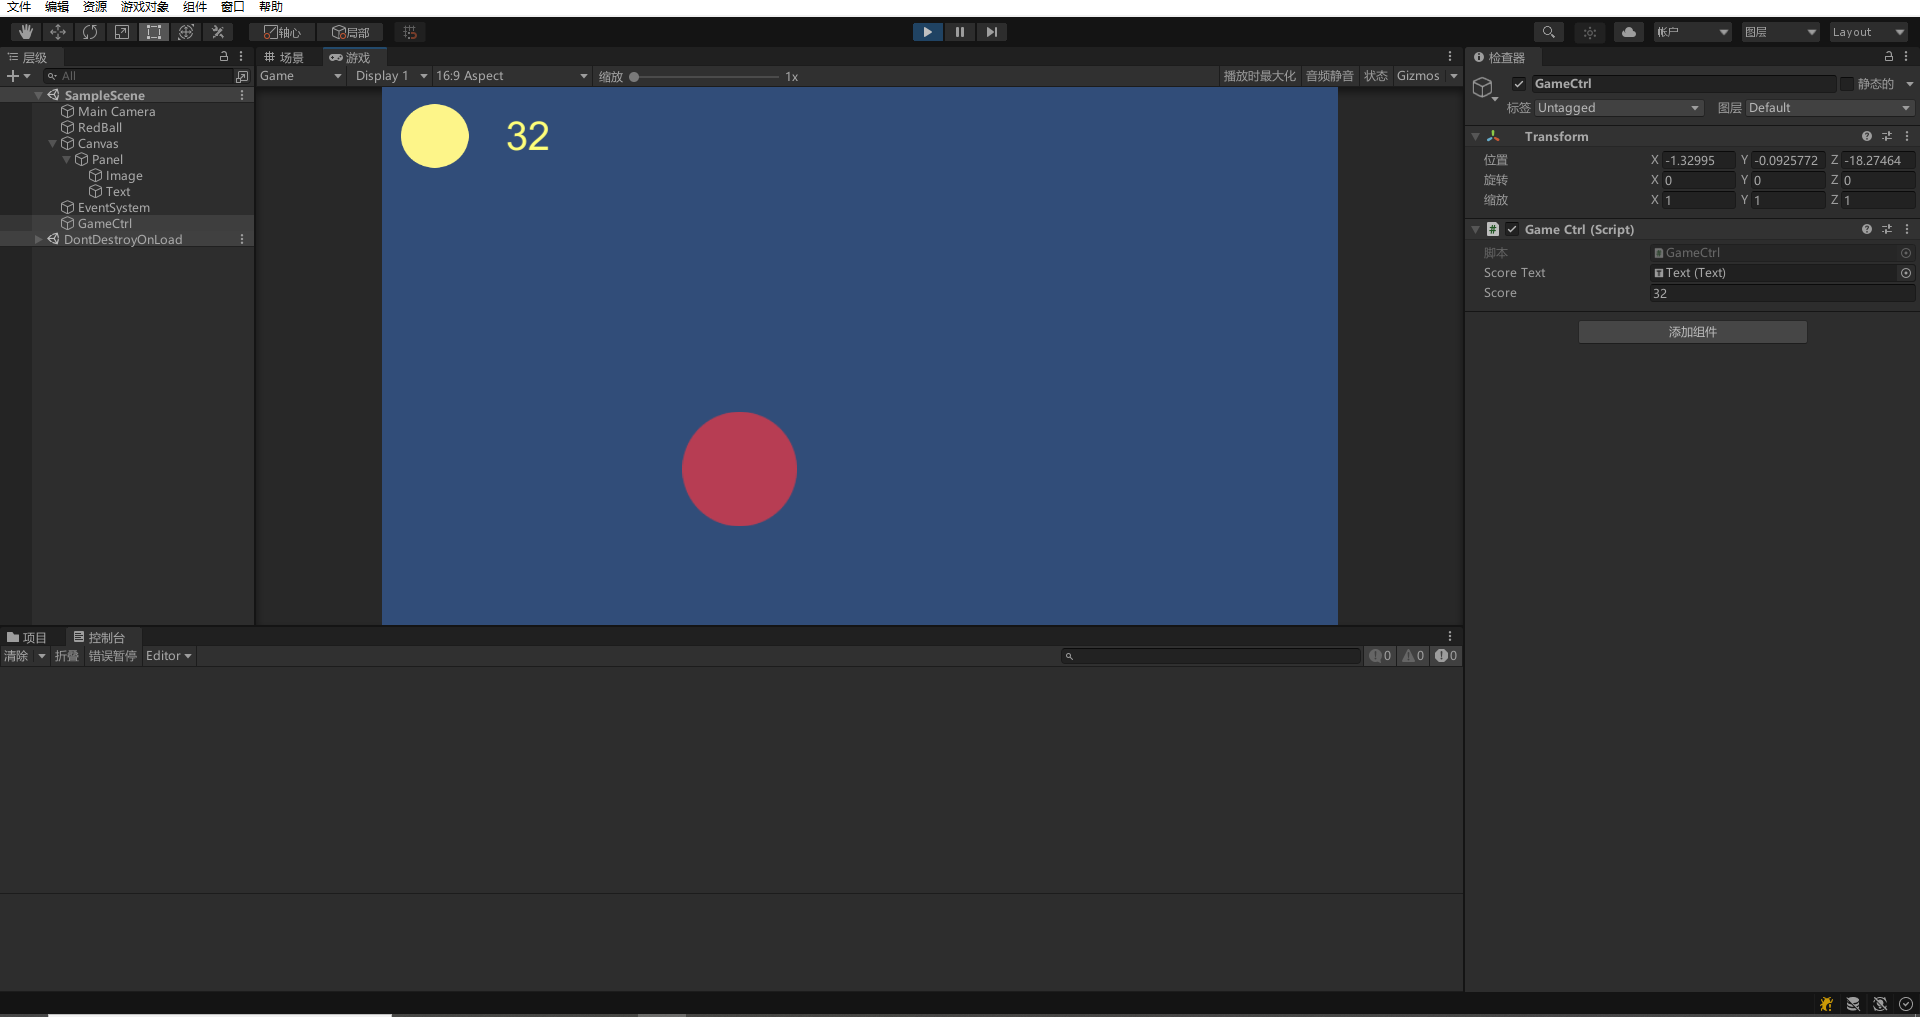Open the Transform component more options menu

tap(1907, 136)
